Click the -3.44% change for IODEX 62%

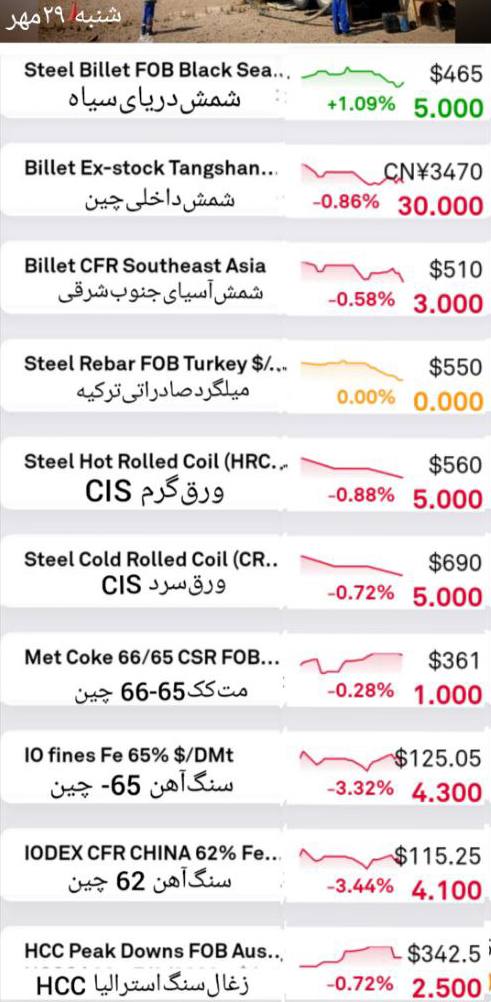pos(361,886)
